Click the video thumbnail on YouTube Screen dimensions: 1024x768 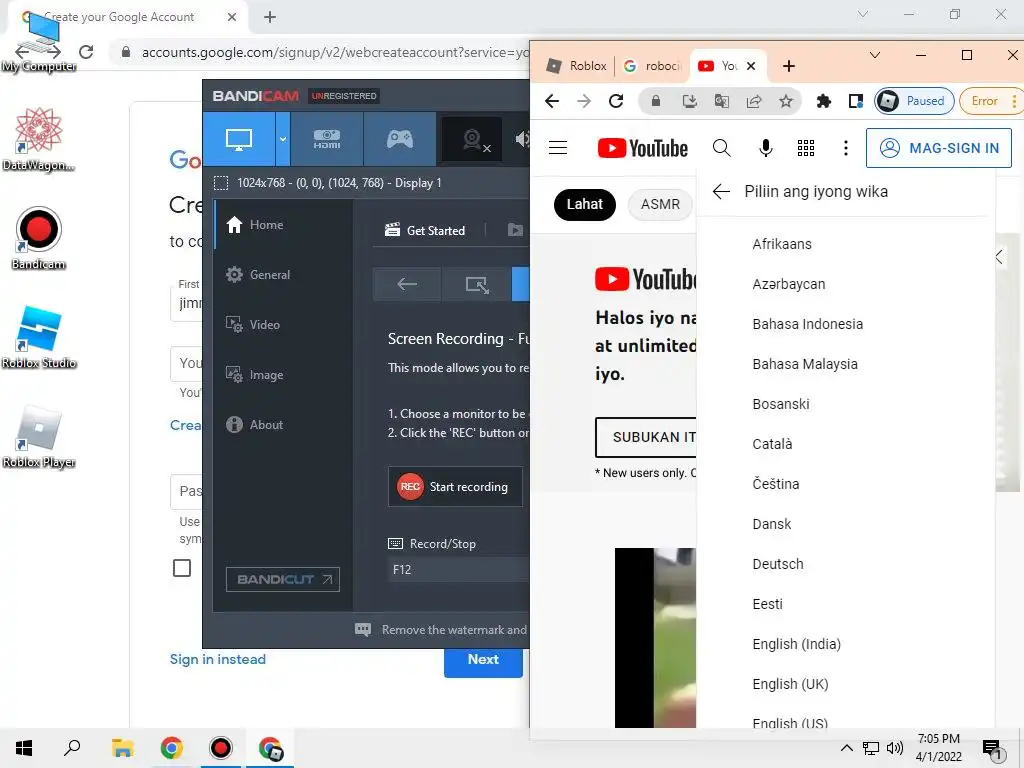(655, 637)
